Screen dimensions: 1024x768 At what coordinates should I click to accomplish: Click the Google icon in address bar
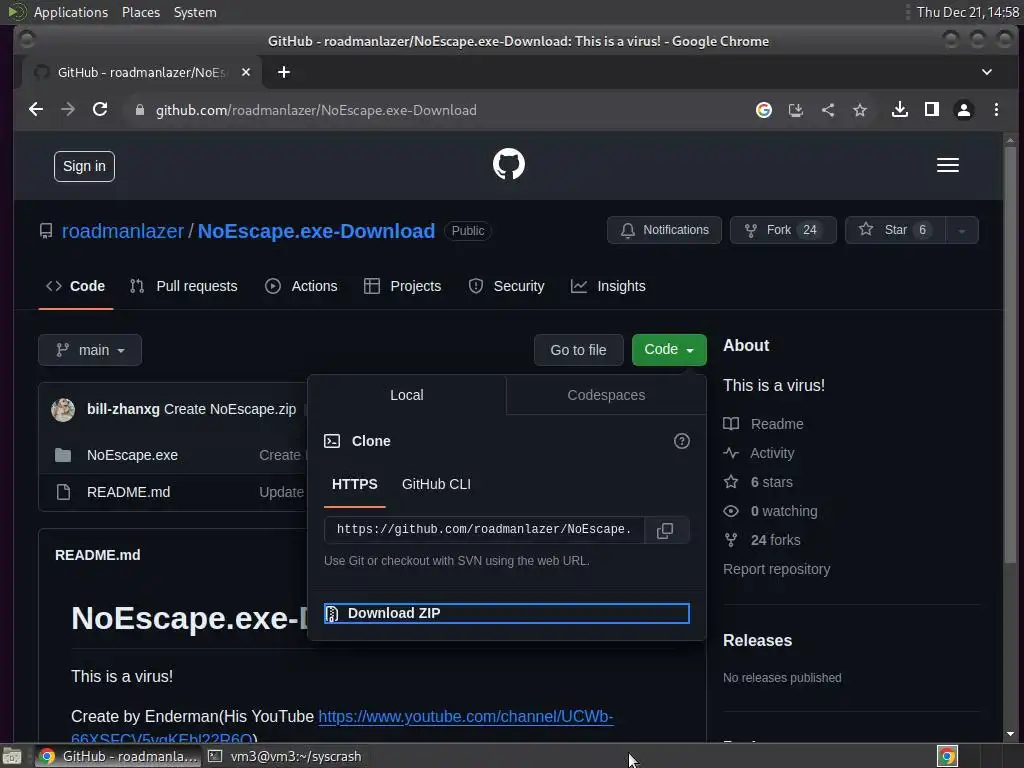[x=764, y=110]
